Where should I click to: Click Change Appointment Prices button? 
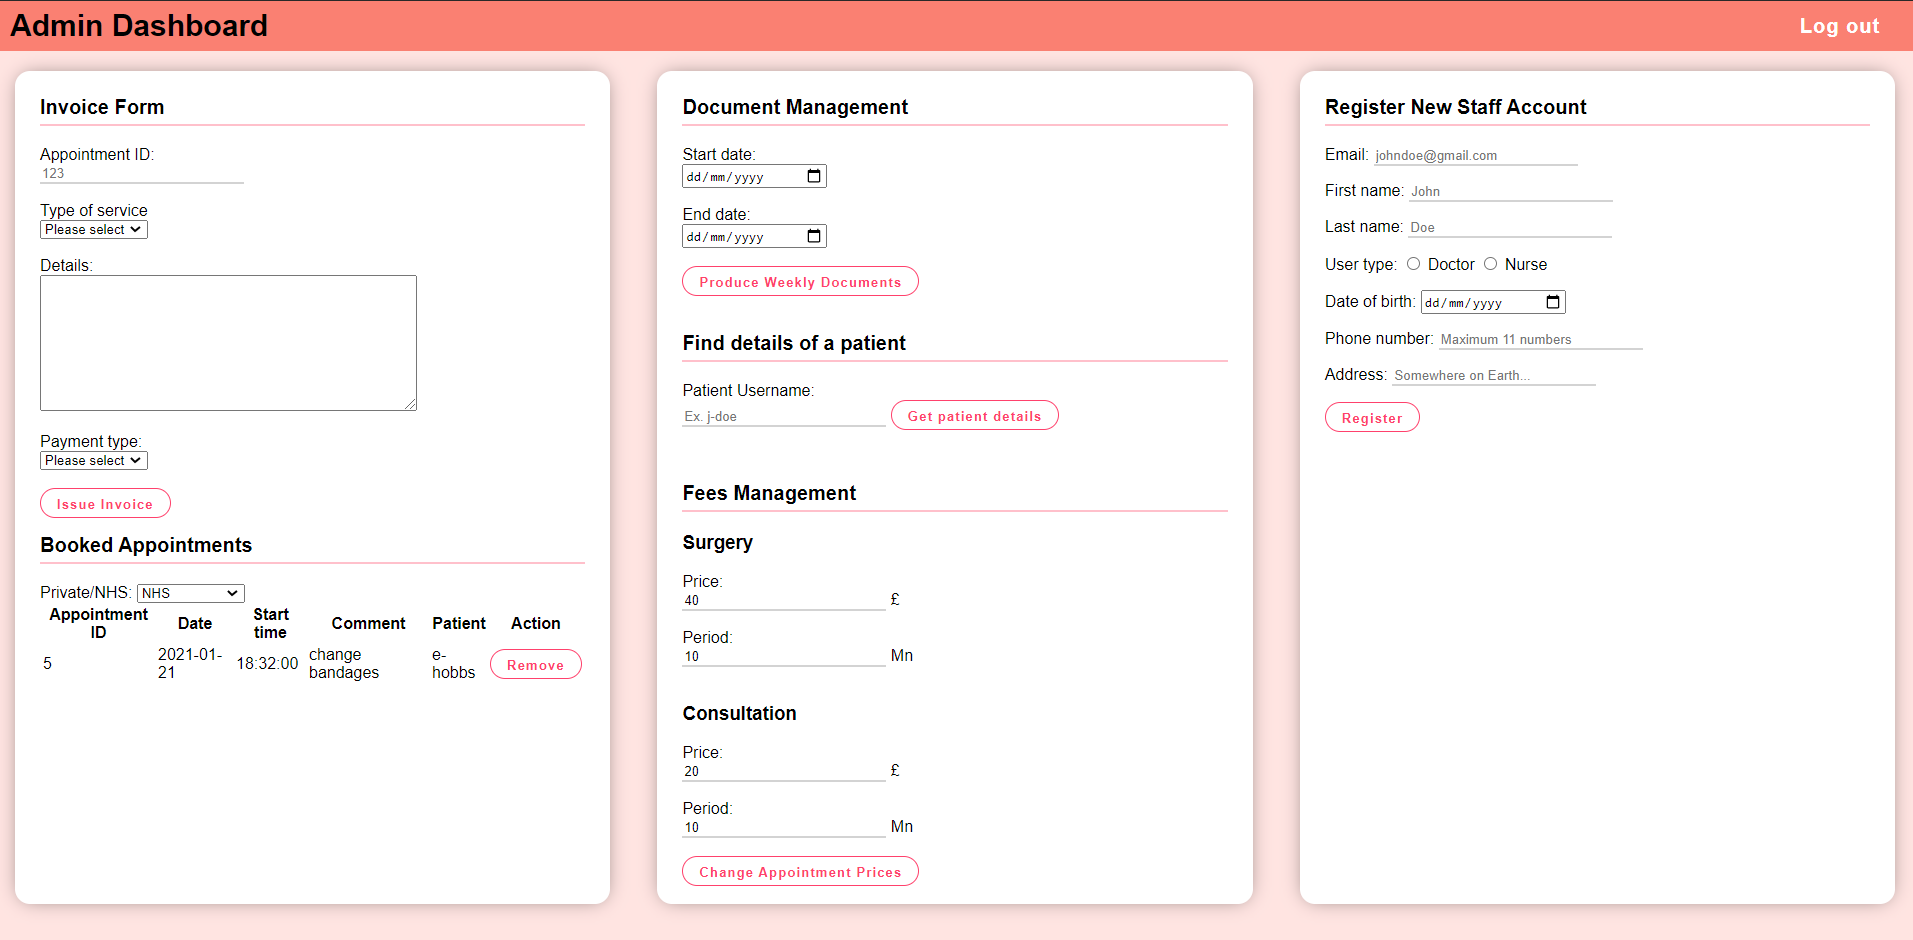coord(800,872)
